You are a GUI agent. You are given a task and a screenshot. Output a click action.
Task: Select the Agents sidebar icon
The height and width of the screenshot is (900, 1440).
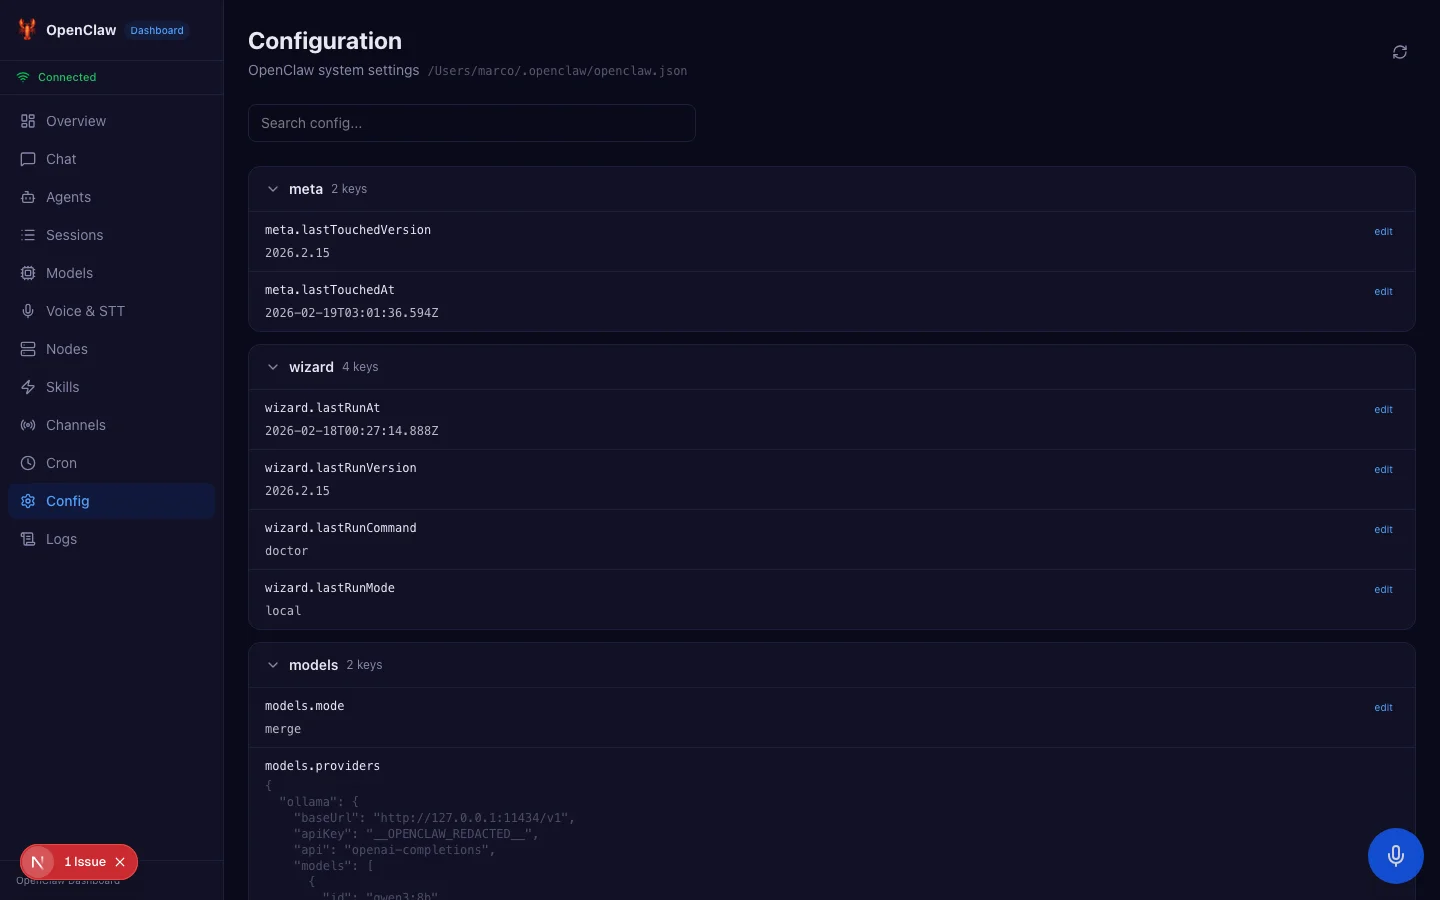[x=28, y=197]
